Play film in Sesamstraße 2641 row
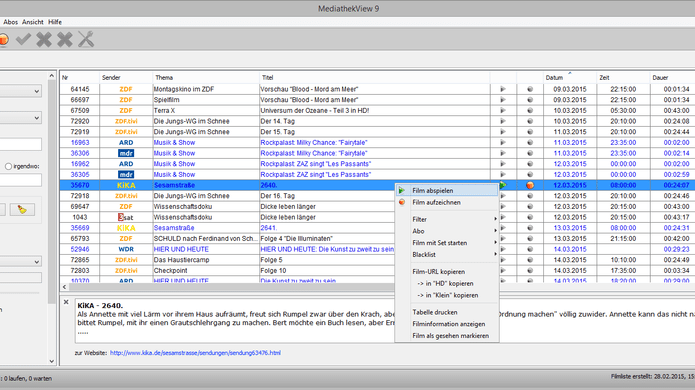Image resolution: width=695 pixels, height=390 pixels. click(503, 228)
